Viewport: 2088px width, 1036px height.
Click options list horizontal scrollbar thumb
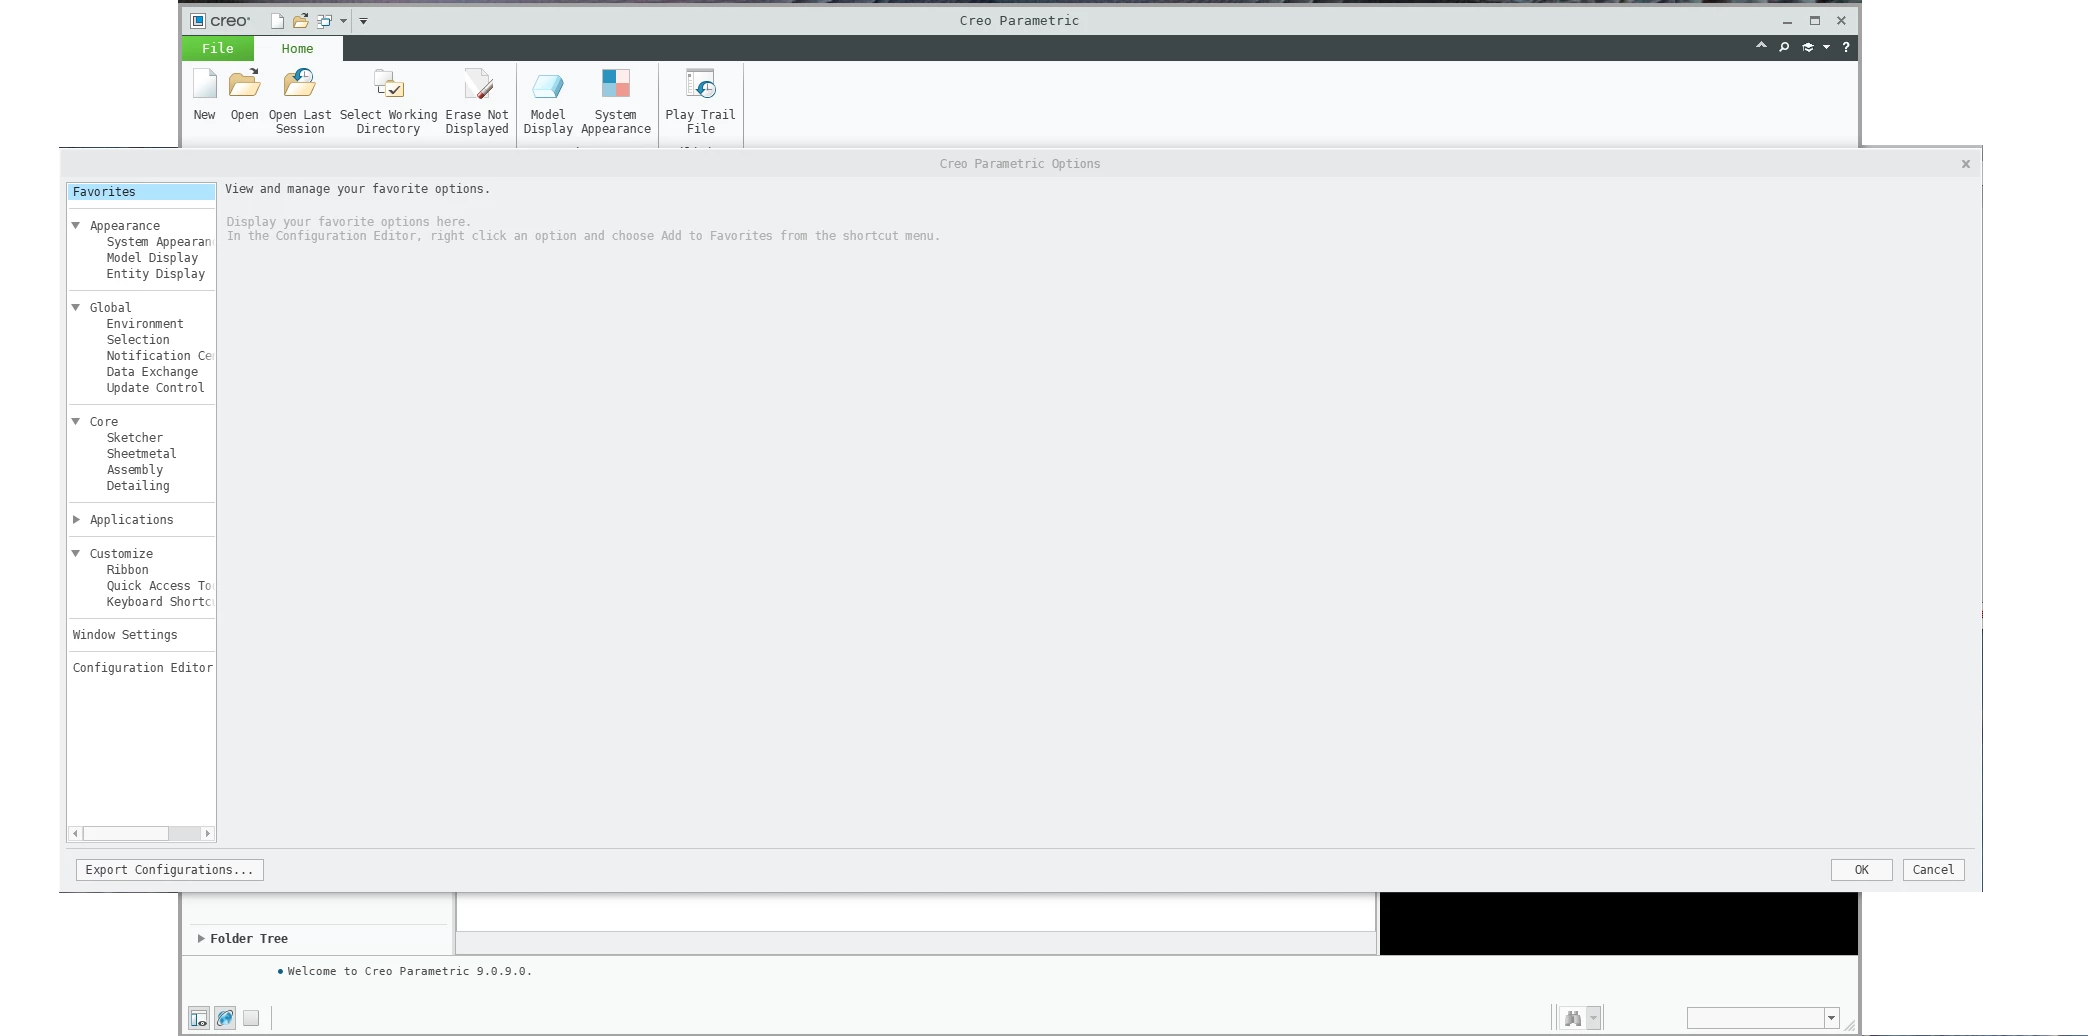(x=126, y=833)
